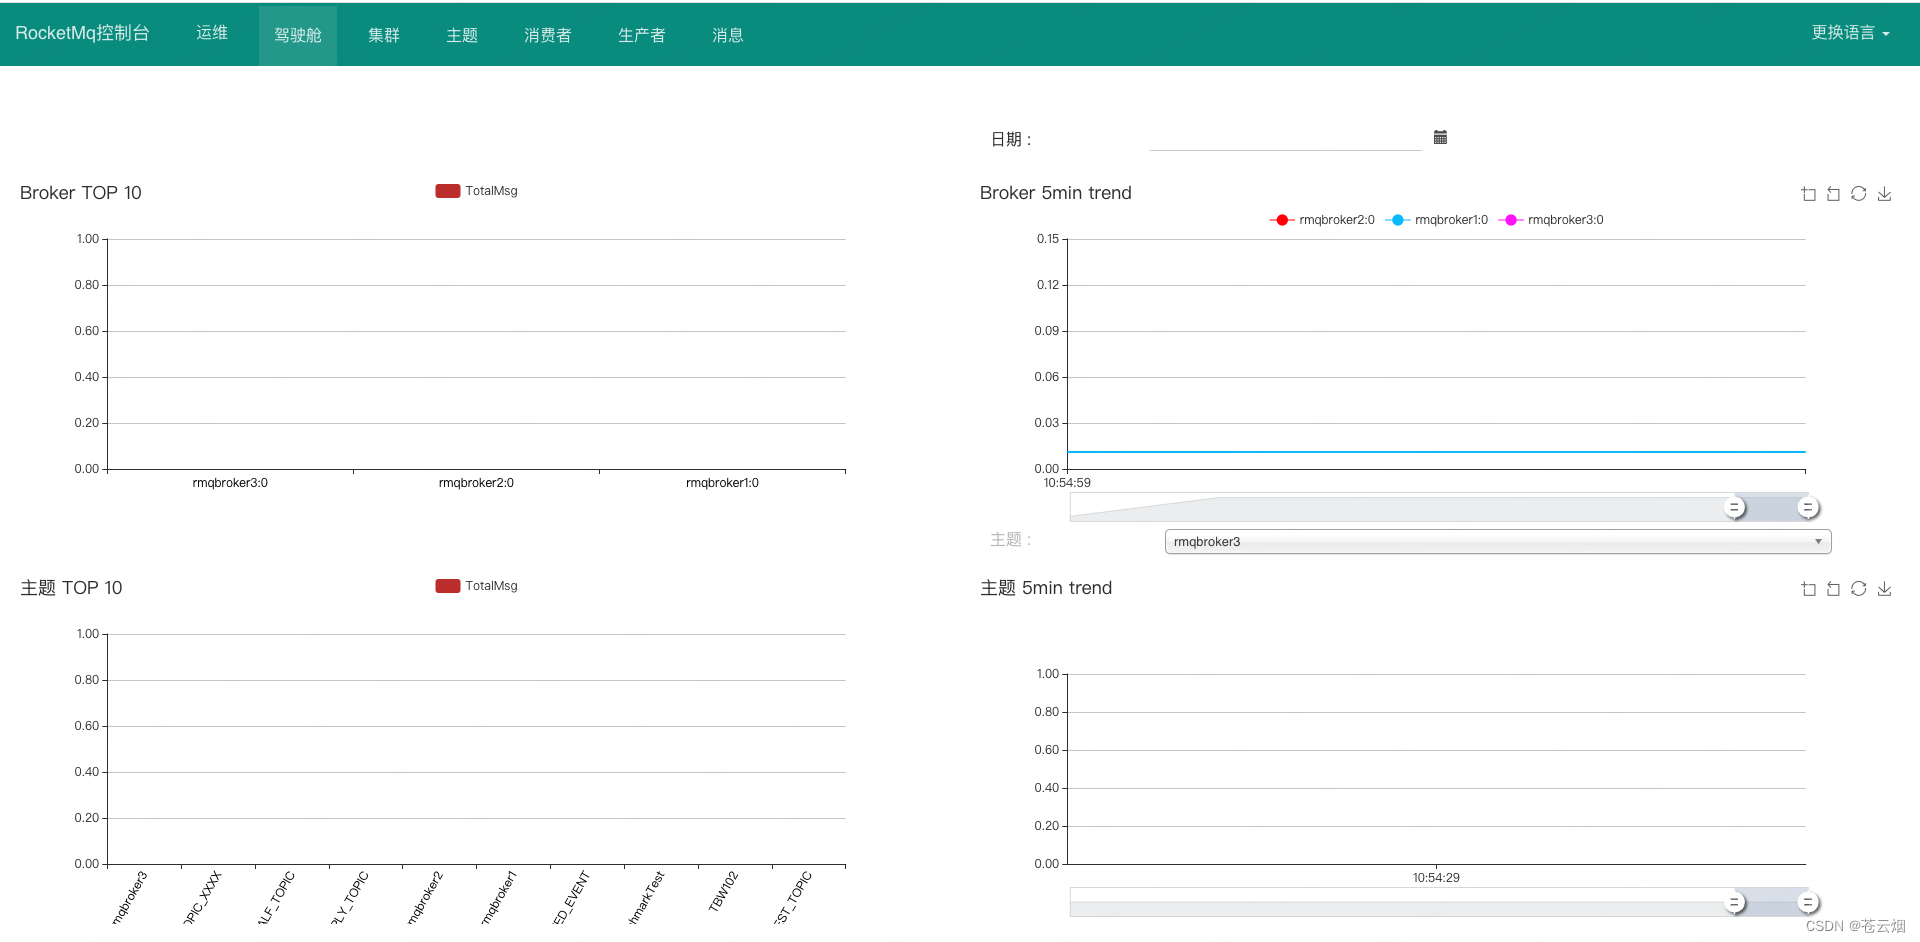
Task: Click the 10:54:29 time label
Action: [x=1436, y=878]
